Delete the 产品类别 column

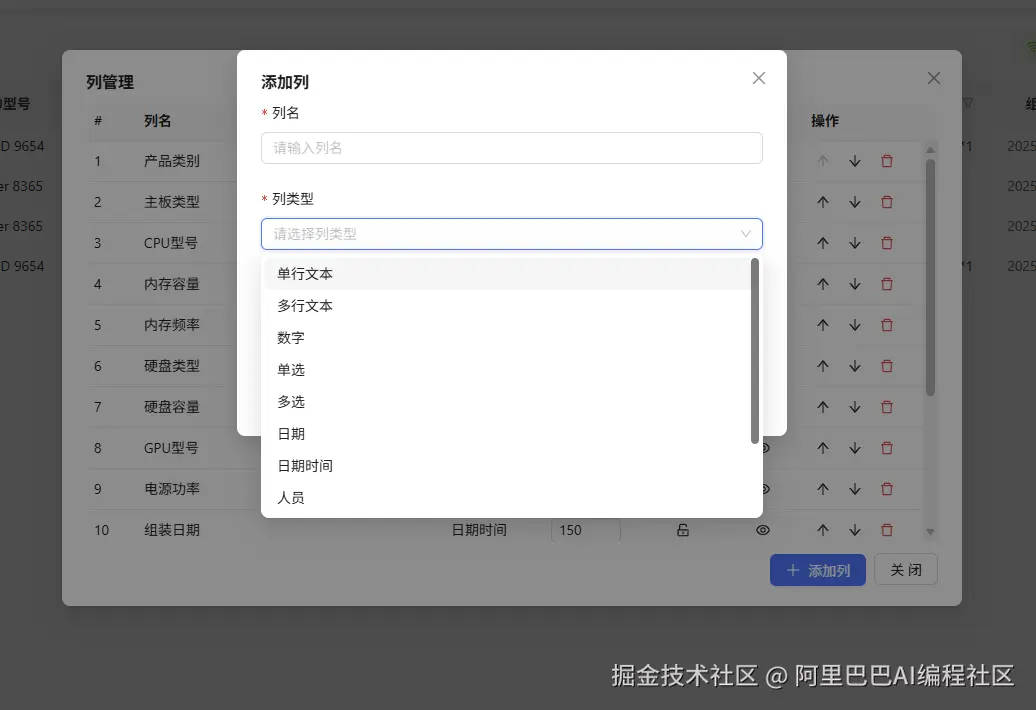(x=887, y=161)
